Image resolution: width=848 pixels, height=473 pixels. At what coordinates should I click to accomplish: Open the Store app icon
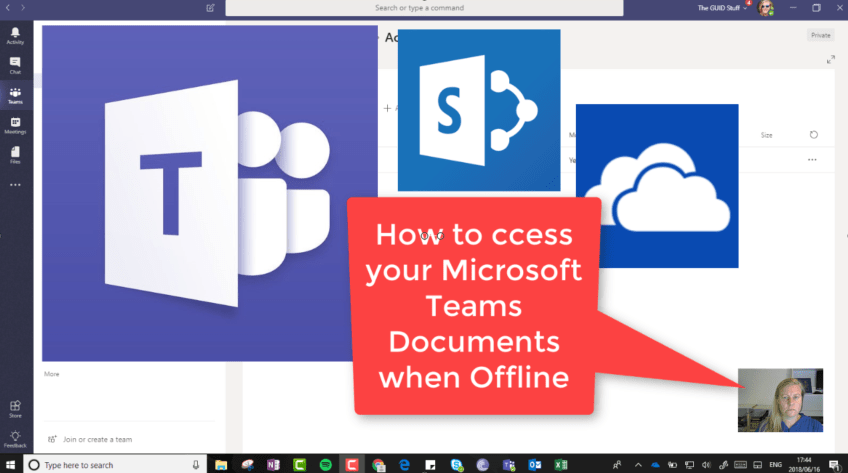15,407
